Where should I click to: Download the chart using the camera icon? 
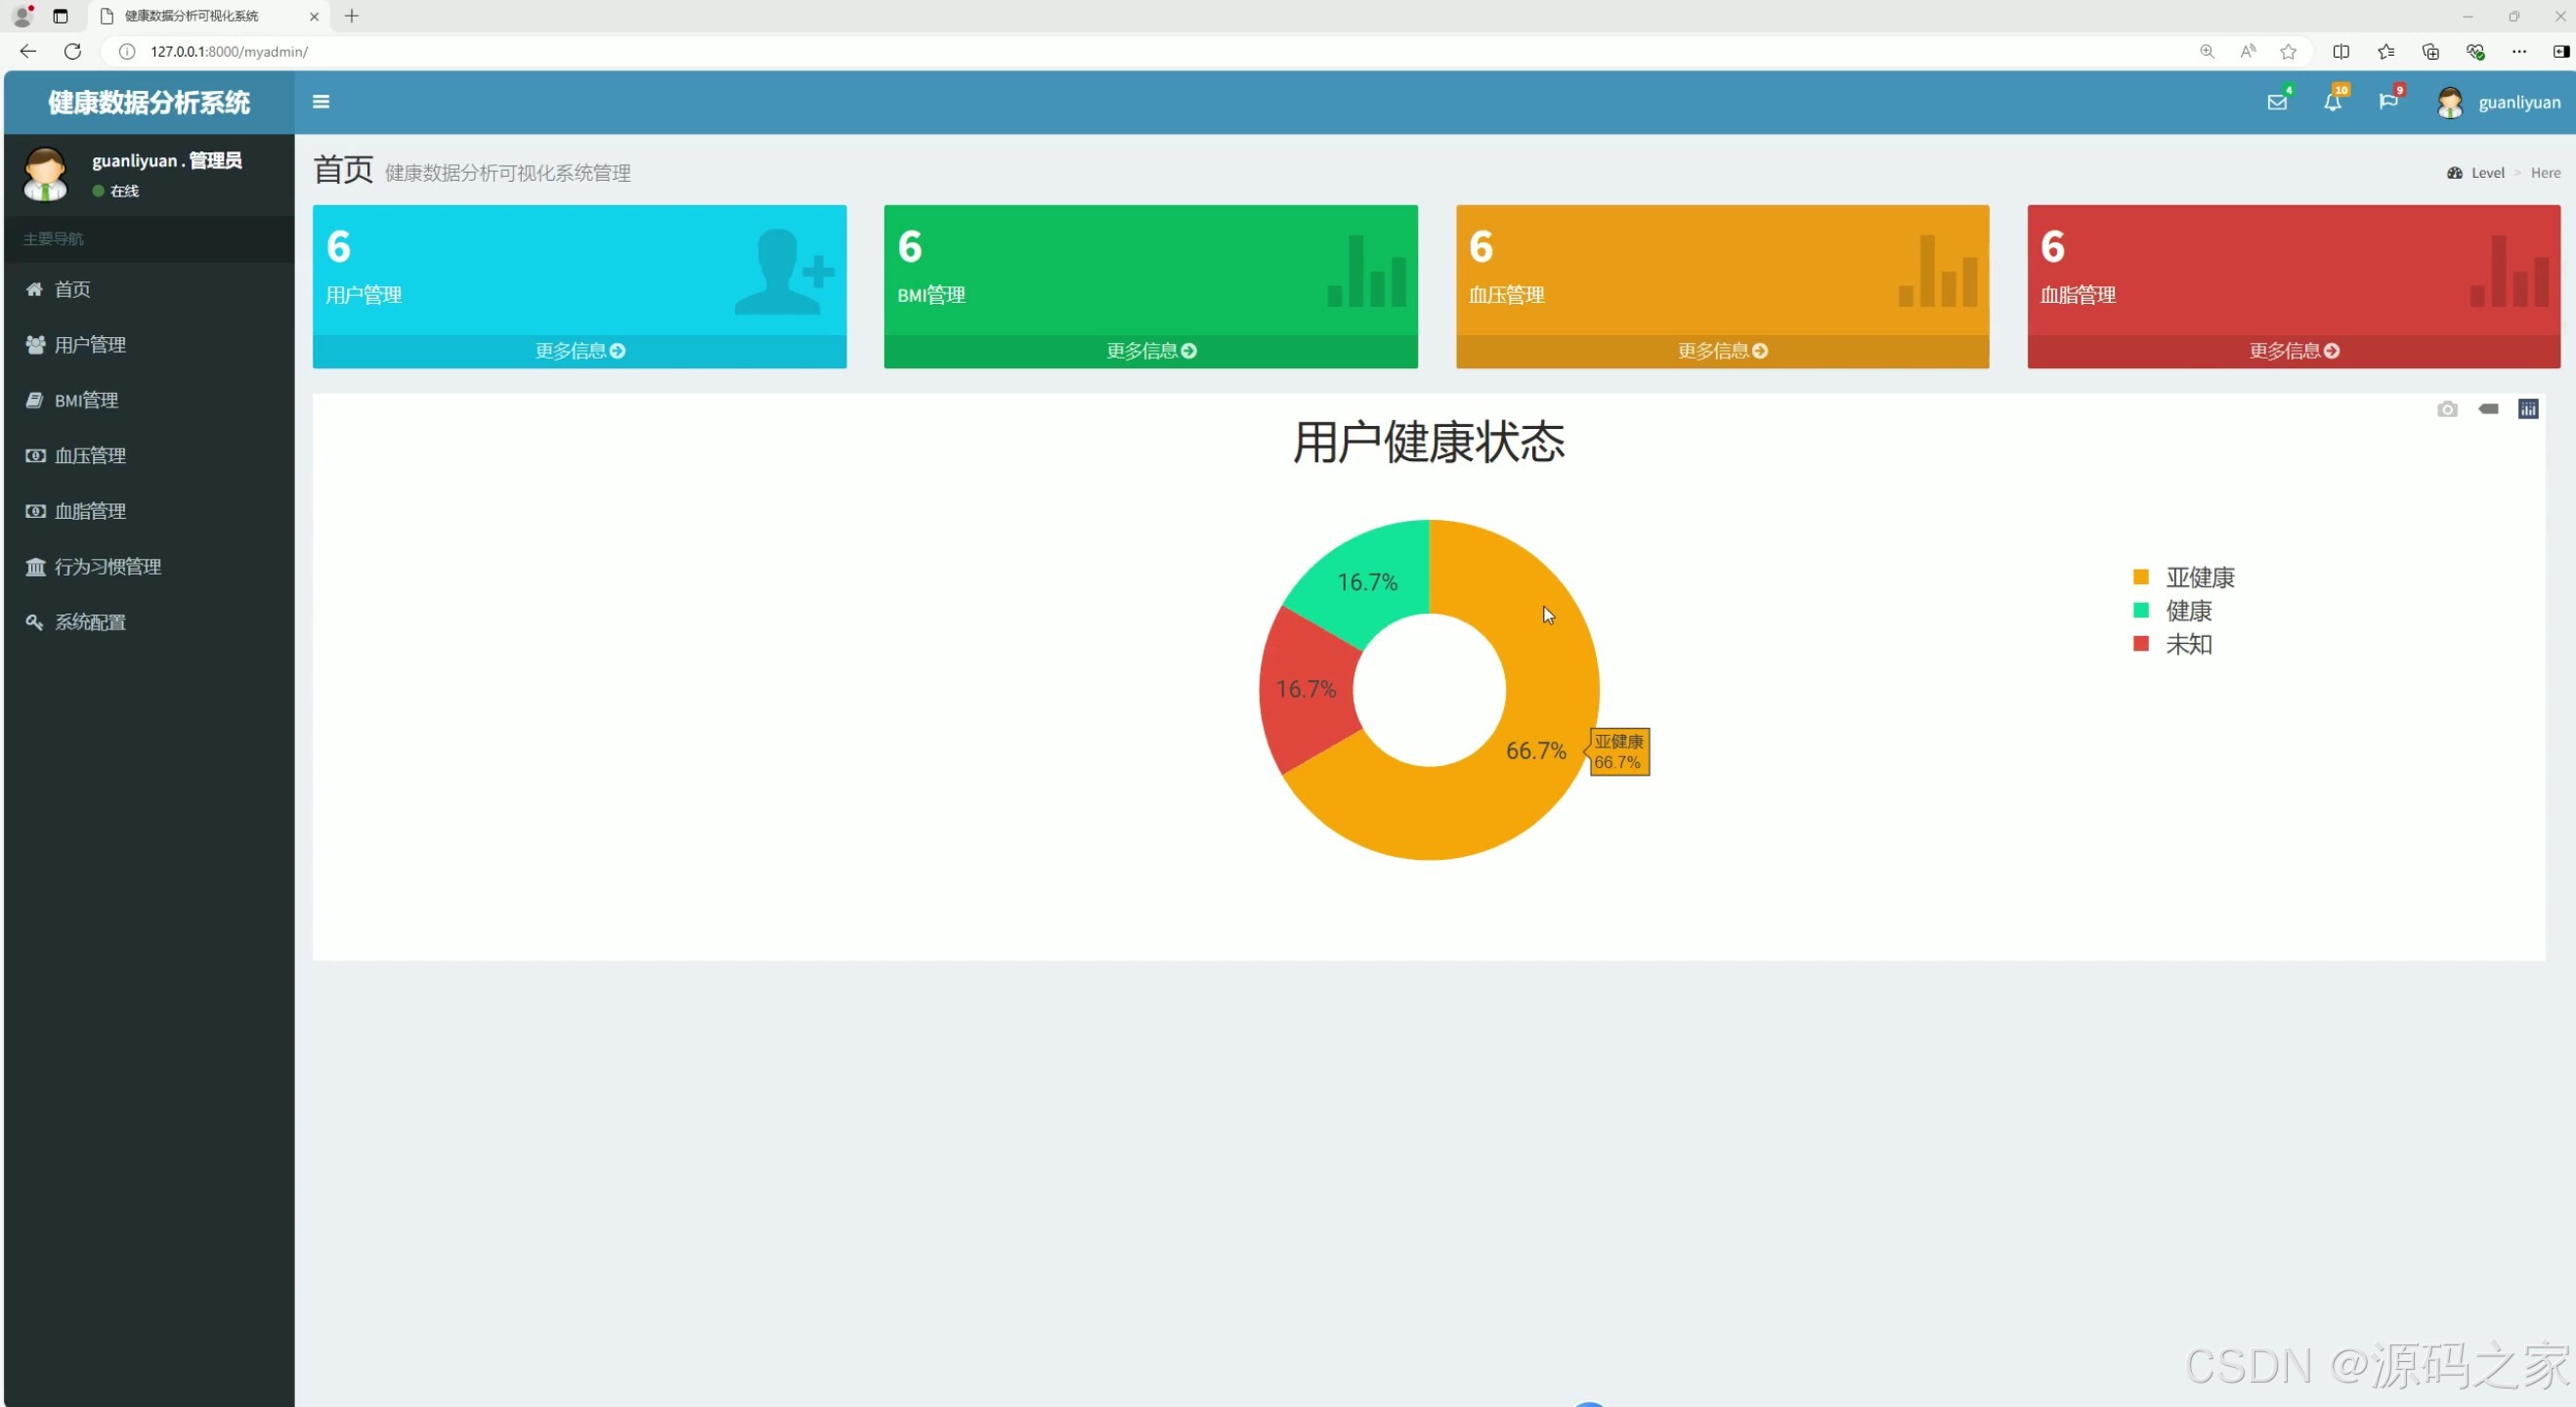tap(2447, 409)
